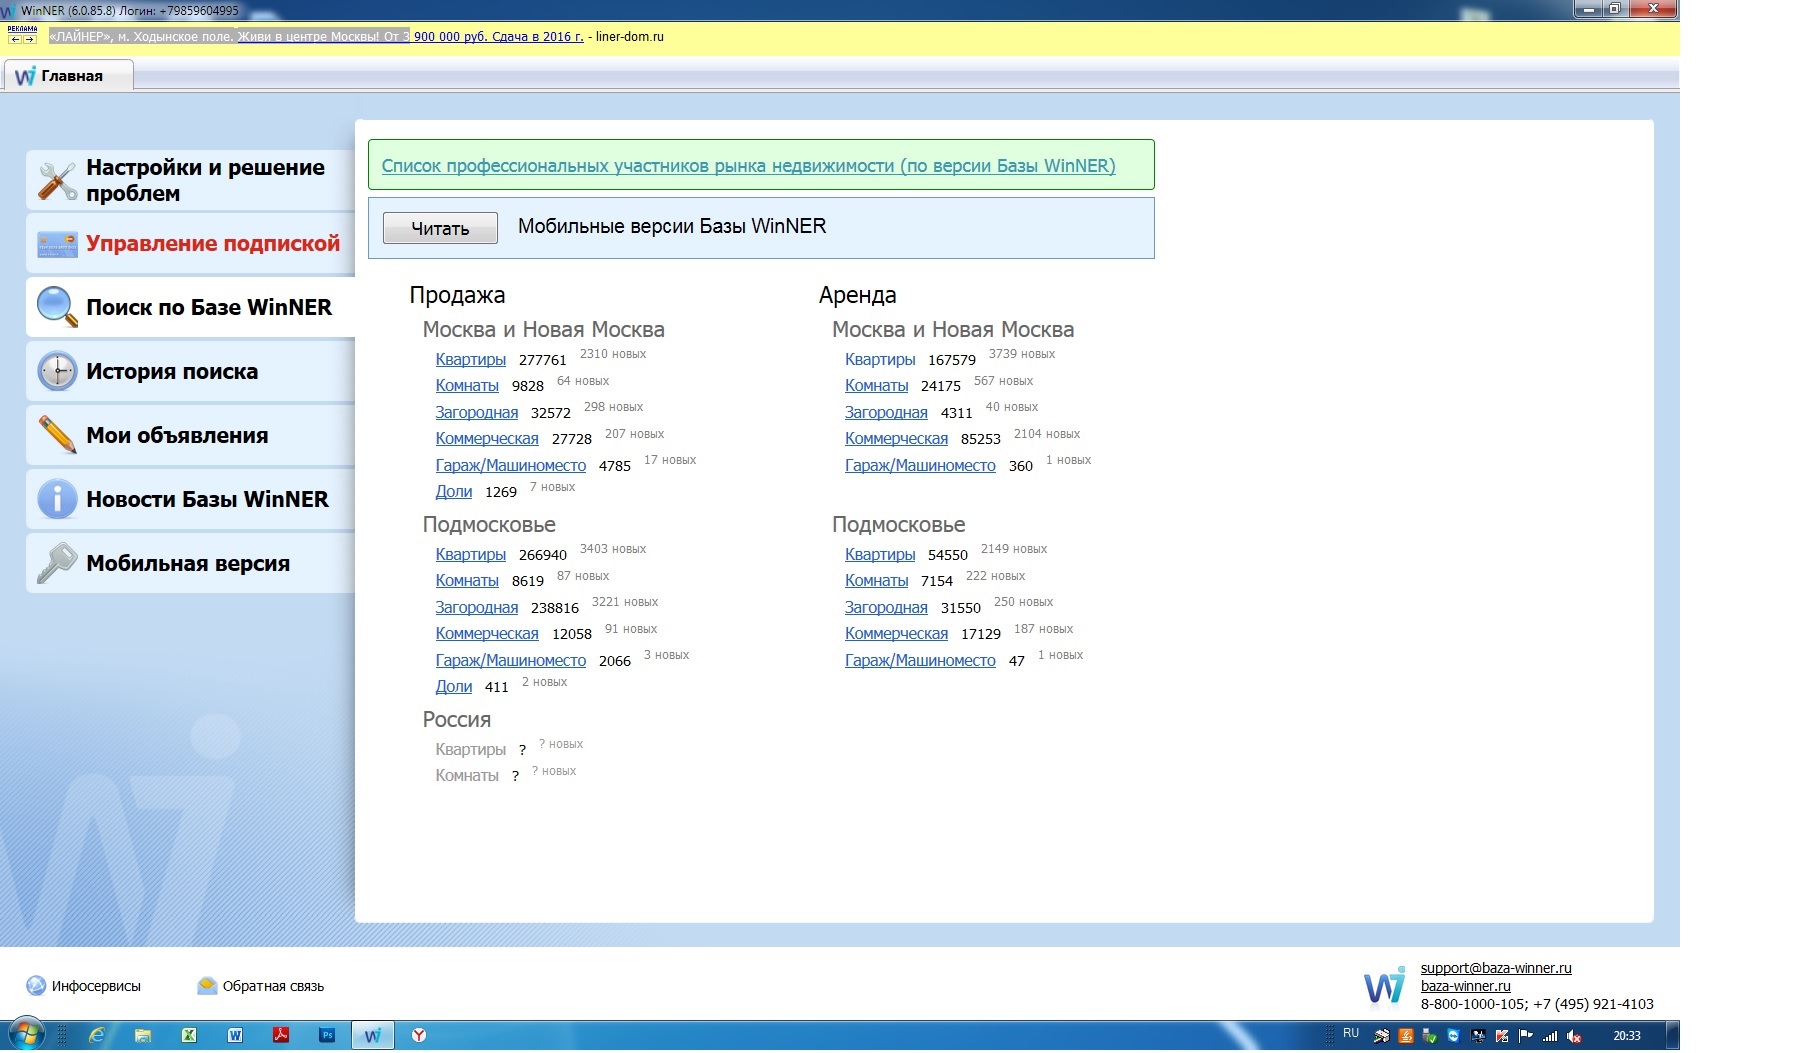Click the key icon for Мобильная версия
This screenshot has height=1053, width=1796.
coord(57,563)
